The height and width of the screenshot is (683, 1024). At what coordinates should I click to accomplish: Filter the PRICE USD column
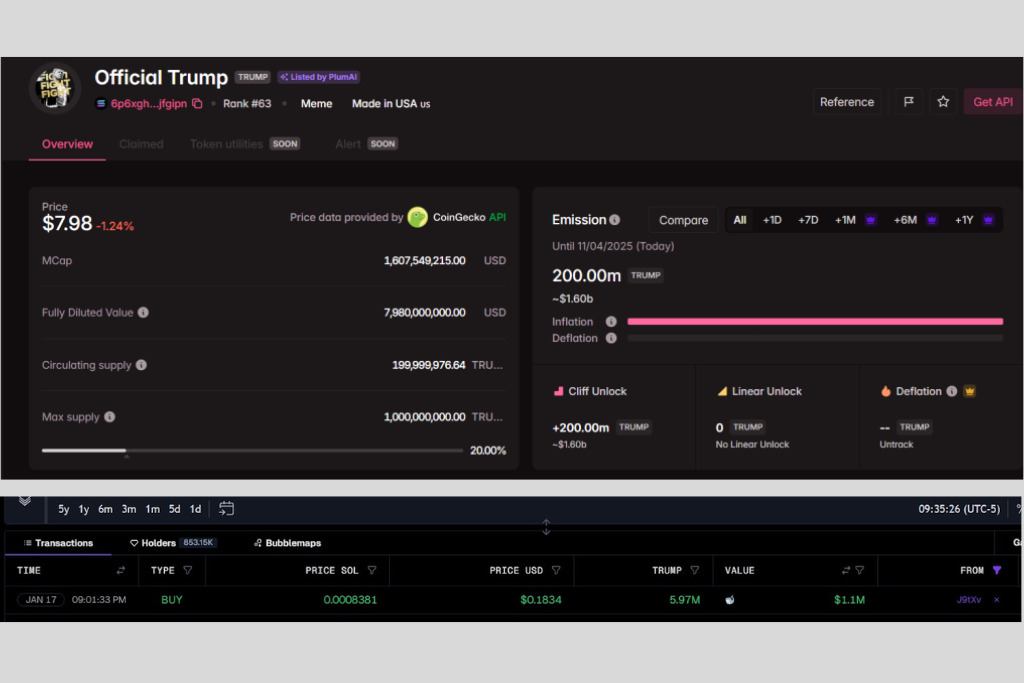(556, 570)
